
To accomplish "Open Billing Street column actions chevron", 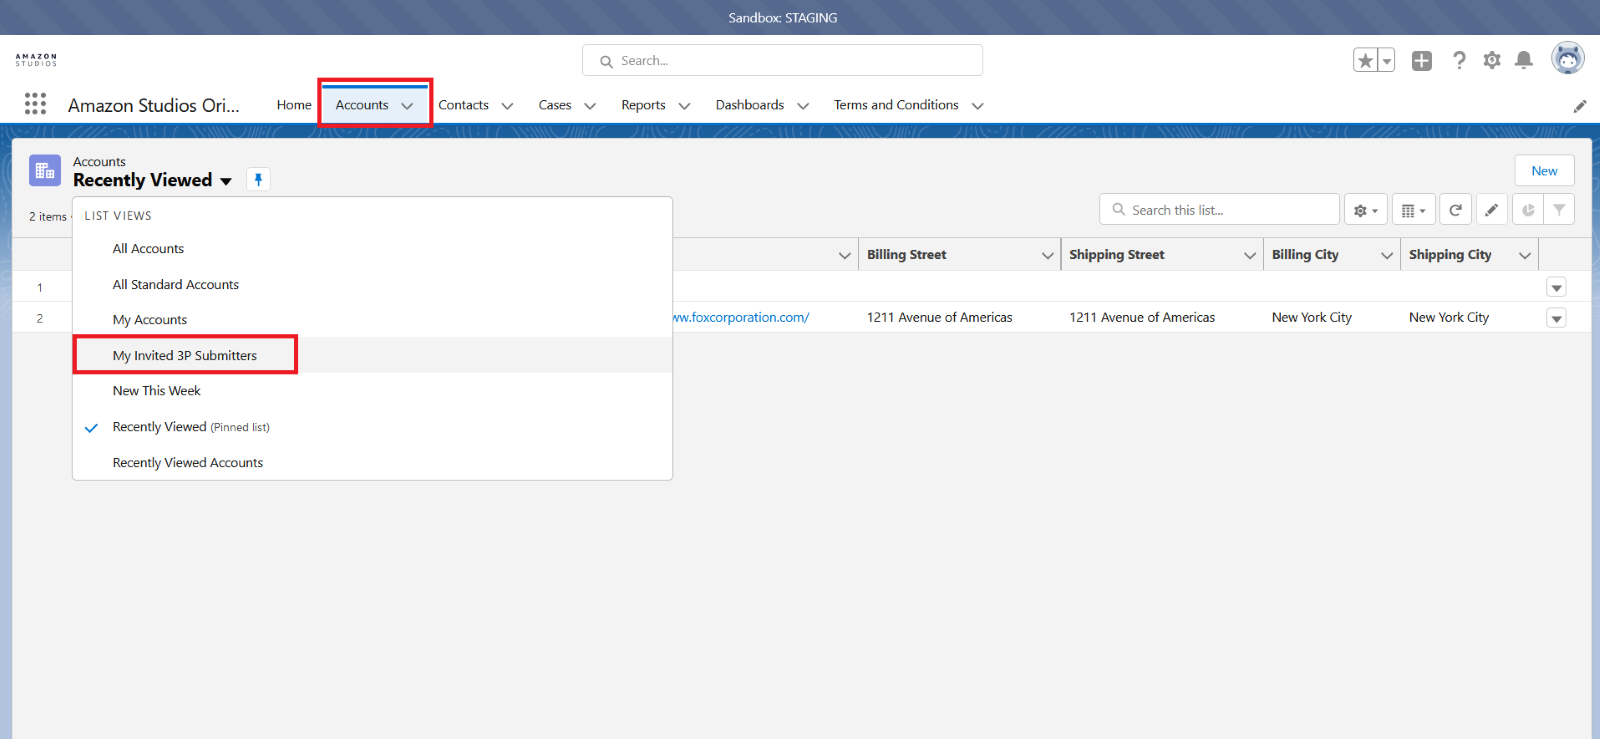I will [1048, 256].
